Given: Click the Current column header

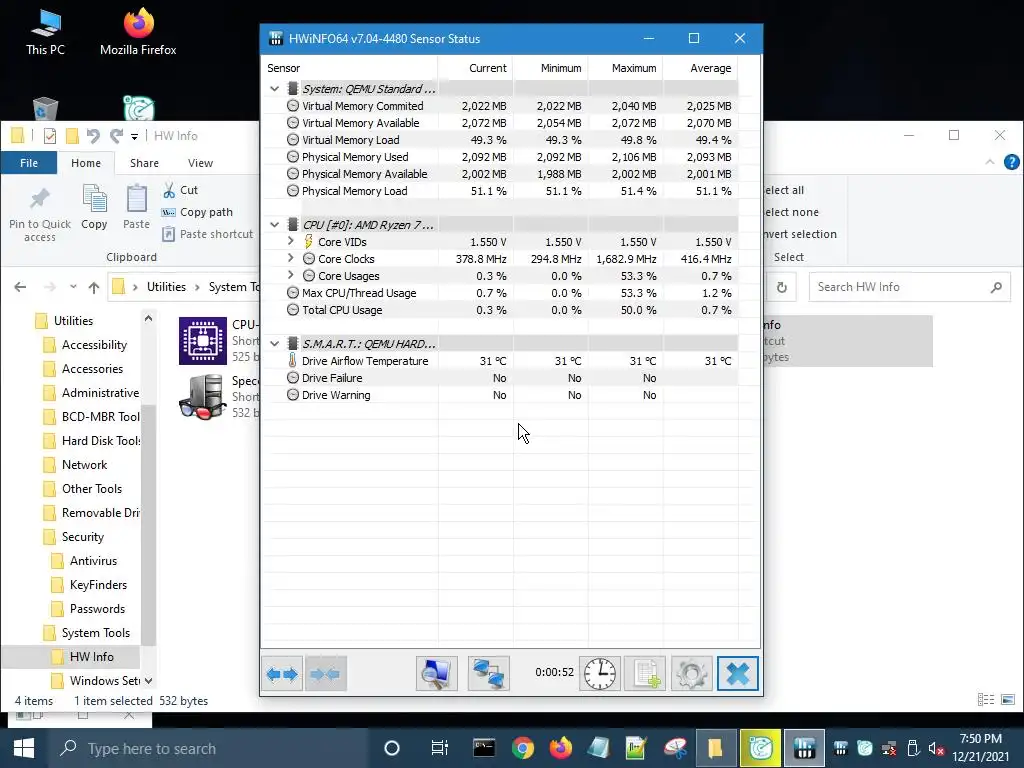Looking at the screenshot, I should point(475,68).
